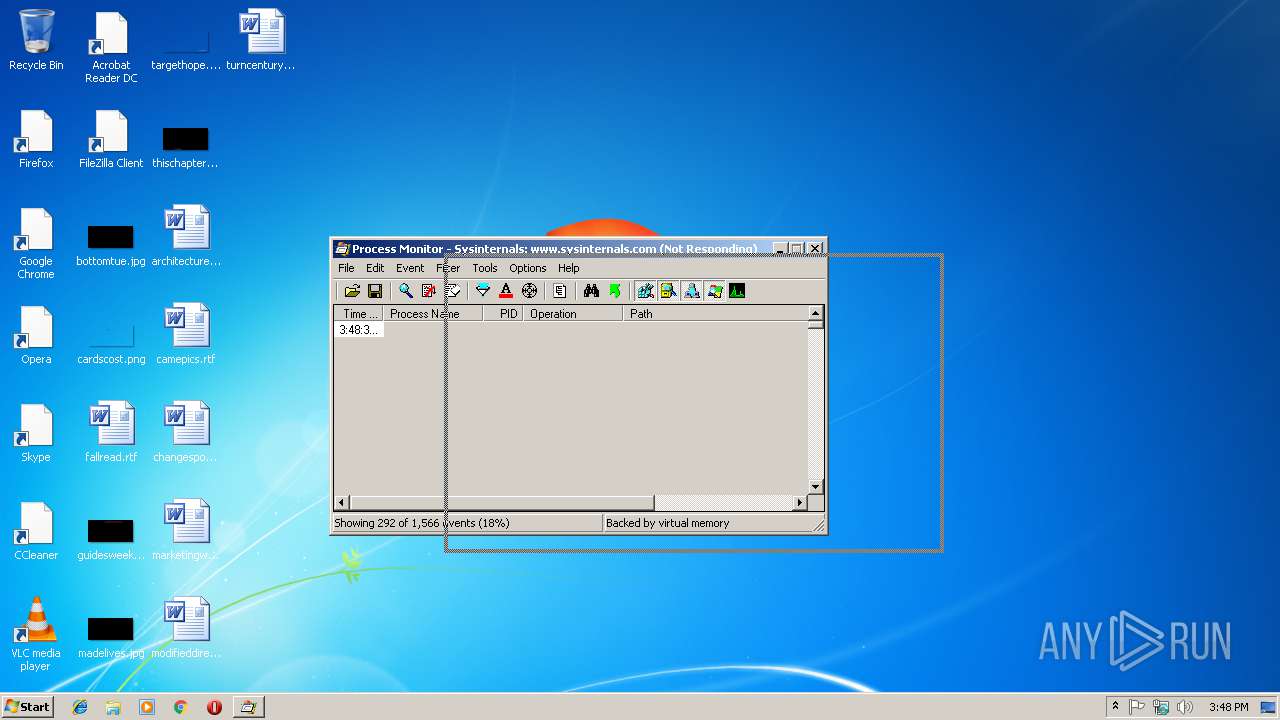Image resolution: width=1280 pixels, height=720 pixels.
Task: Toggle the Capture magnifying glass icon
Action: (406, 291)
